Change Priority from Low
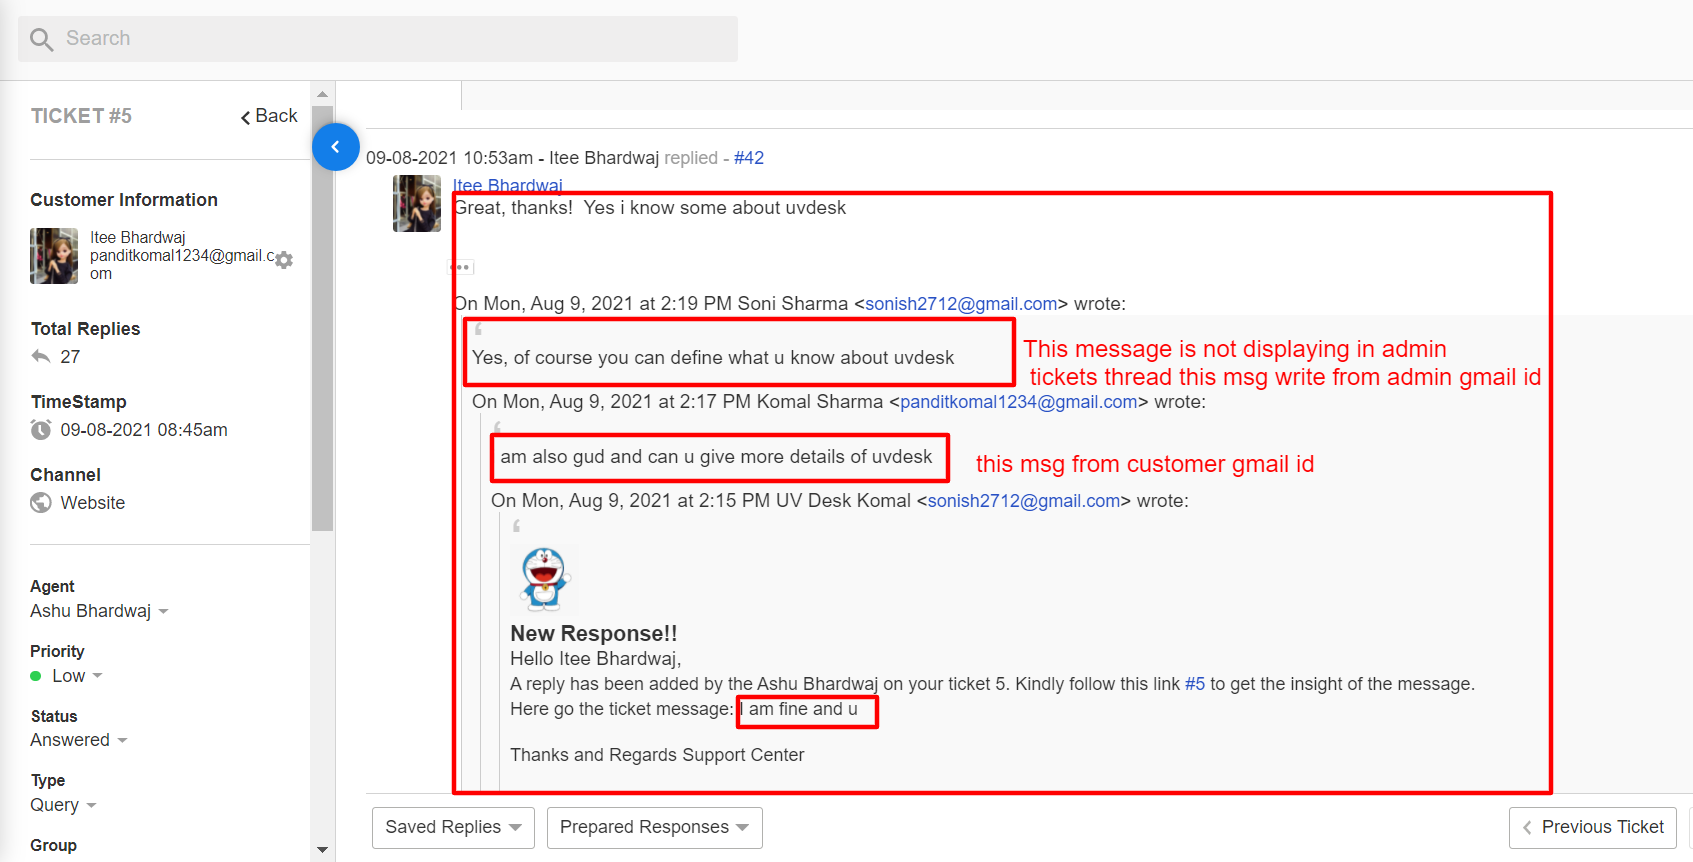 coord(77,676)
